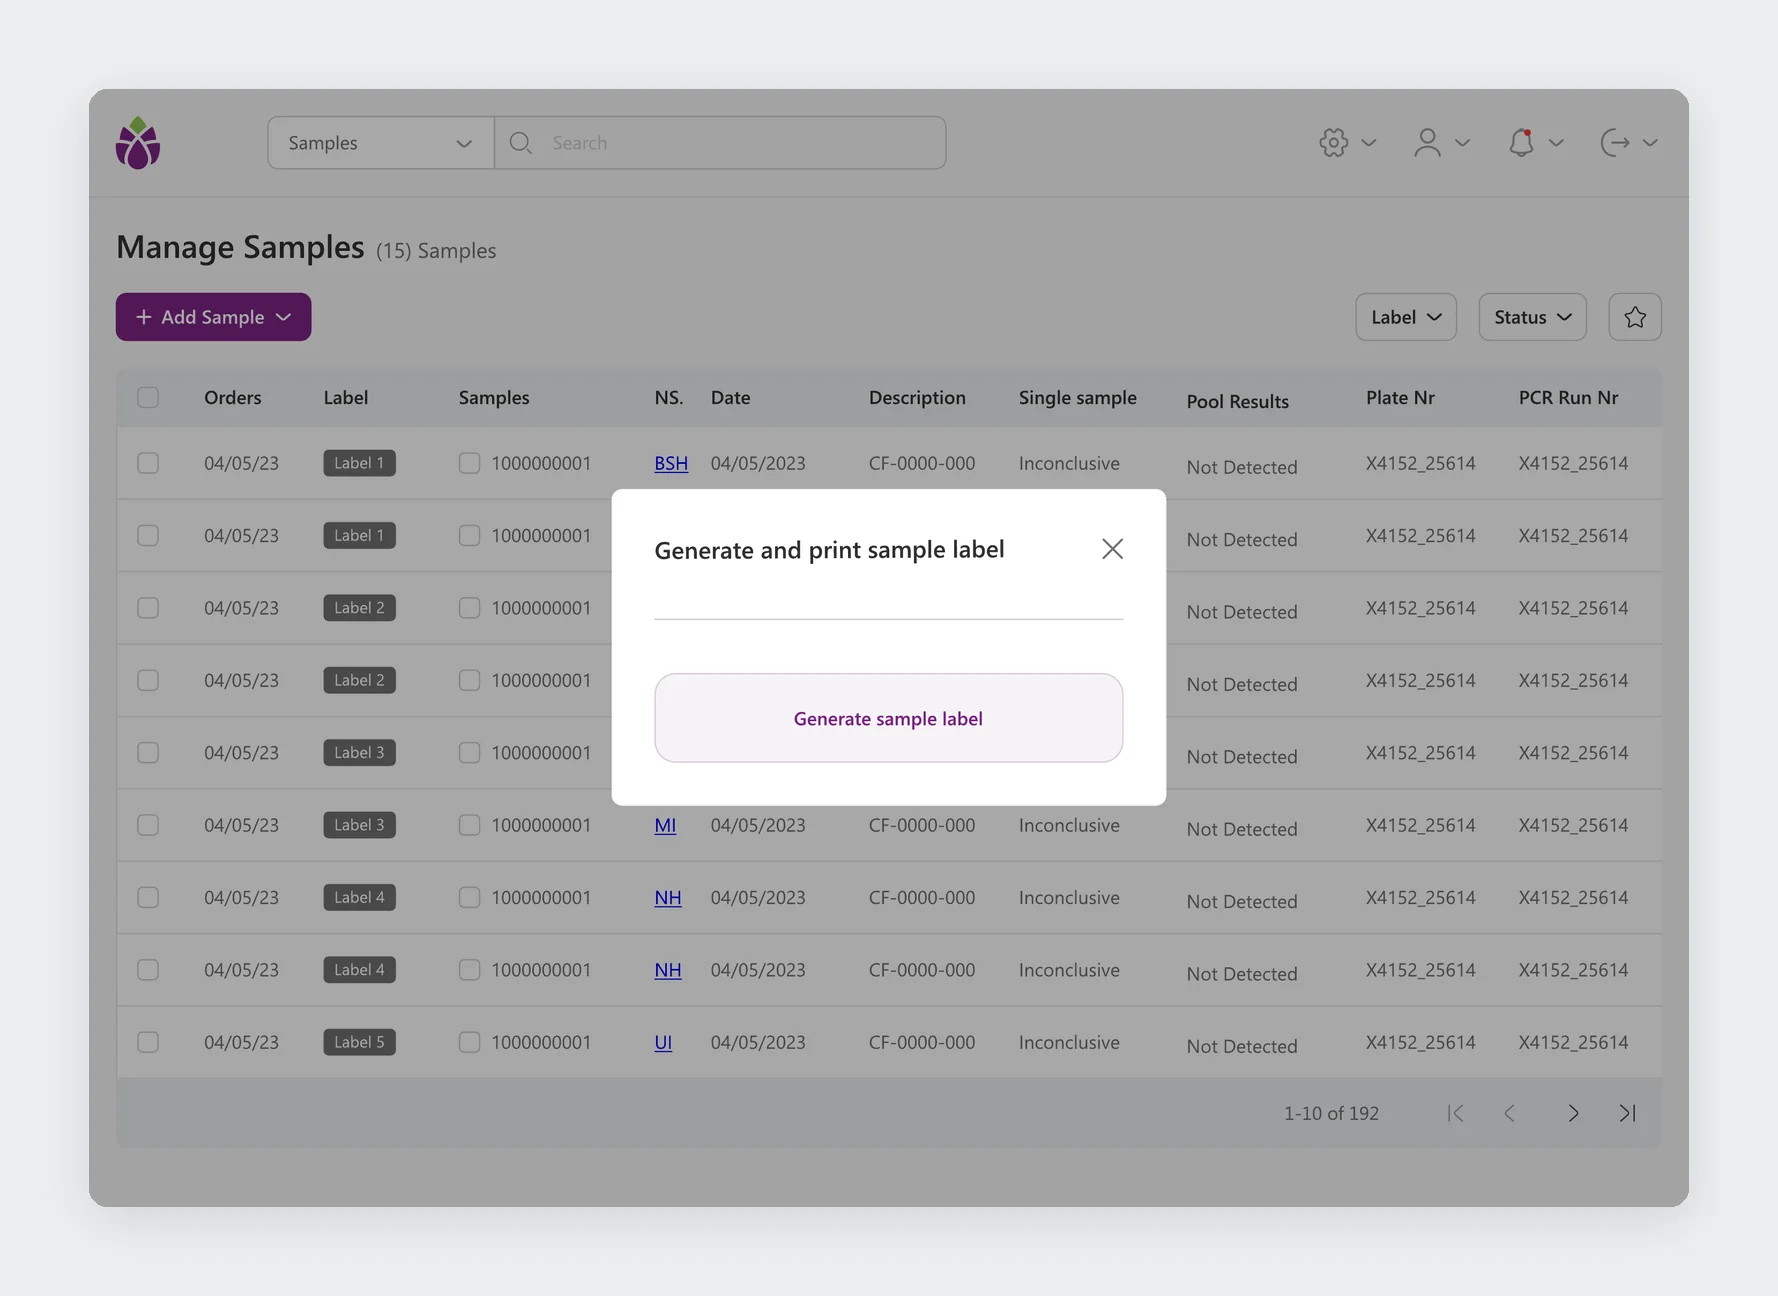This screenshot has width=1778, height=1296.
Task: Check the sample checkbox in the UI row
Action: coord(469,1042)
